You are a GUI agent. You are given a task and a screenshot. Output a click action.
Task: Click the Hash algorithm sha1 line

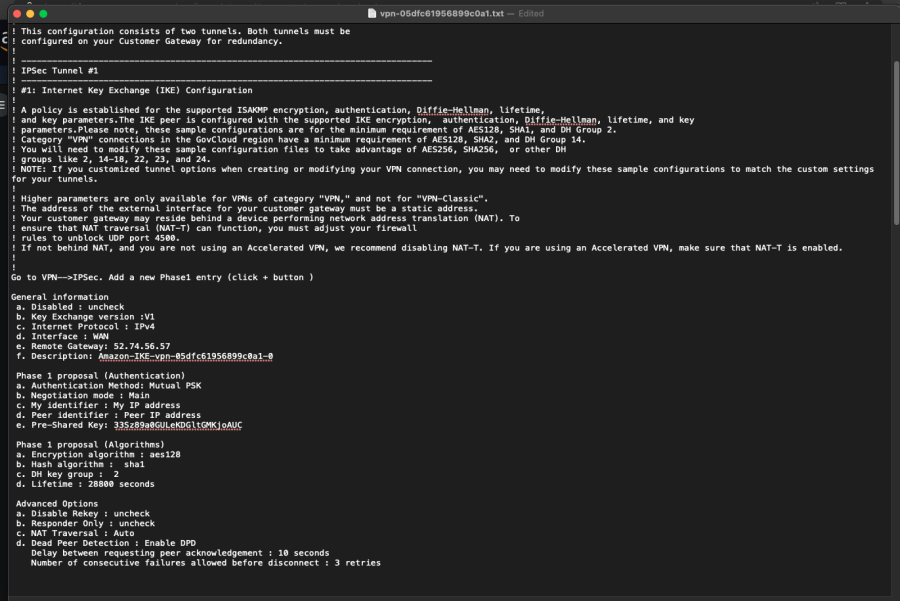pyautogui.click(x=80, y=464)
